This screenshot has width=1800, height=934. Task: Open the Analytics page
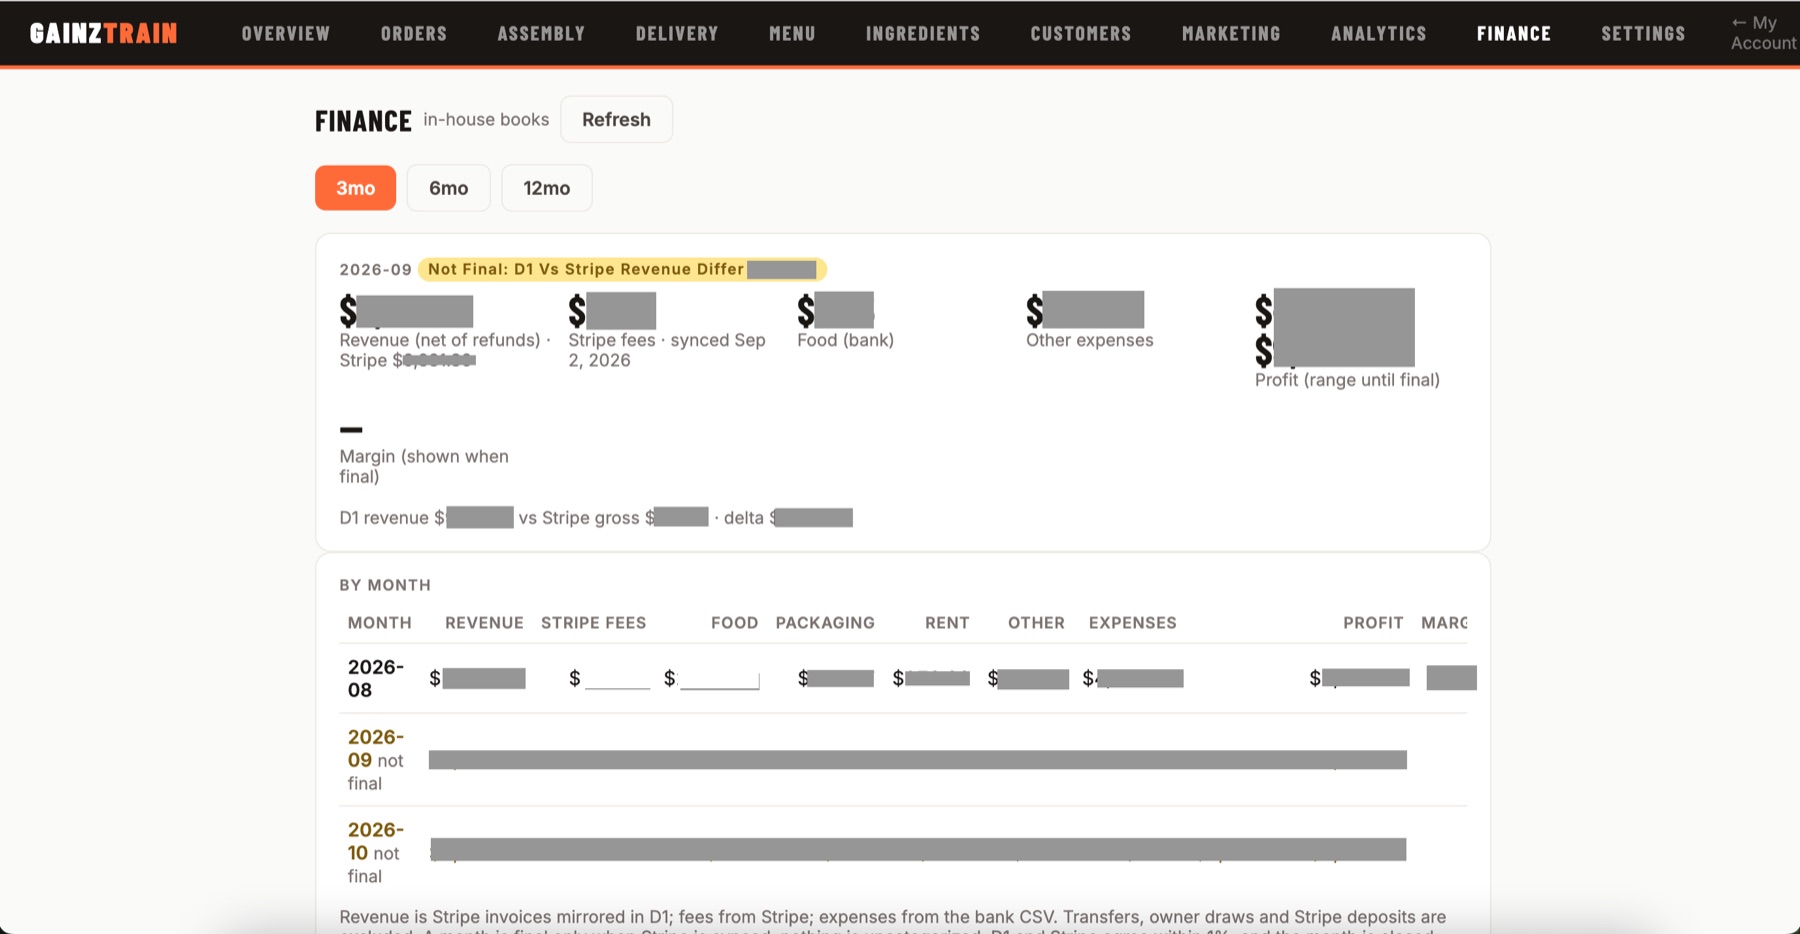coord(1378,33)
